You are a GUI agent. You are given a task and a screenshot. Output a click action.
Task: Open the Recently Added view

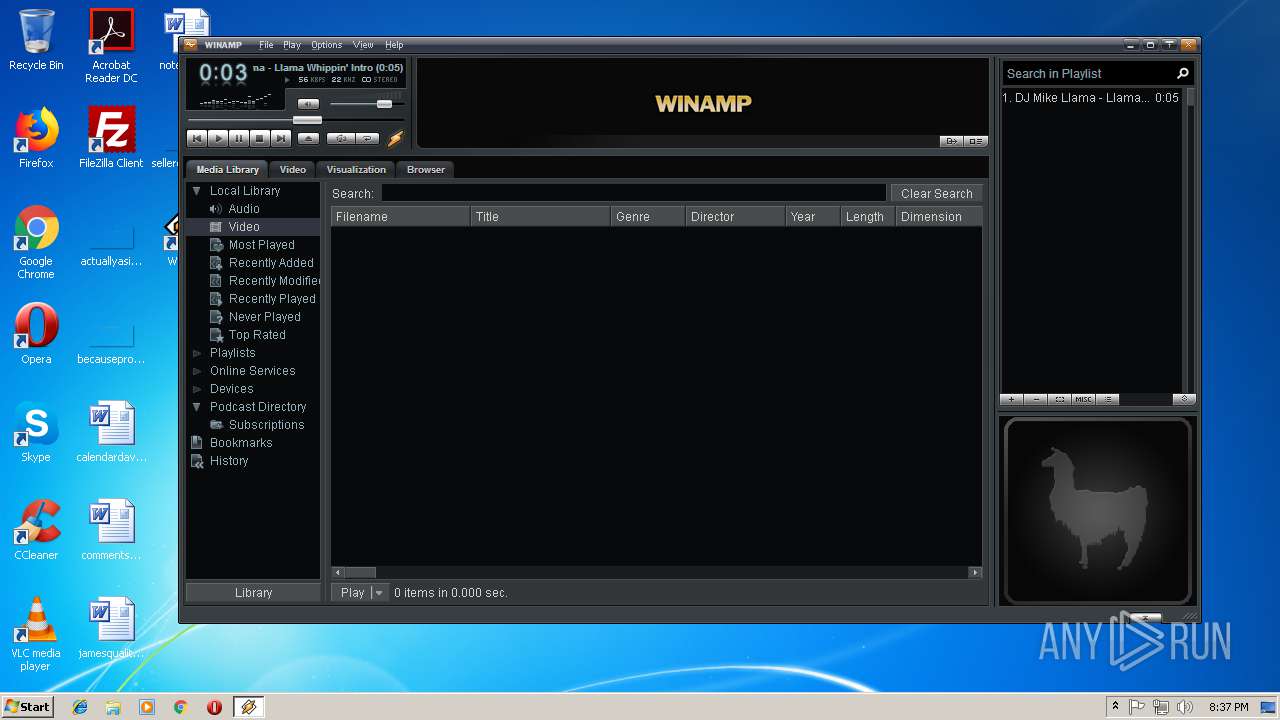271,263
